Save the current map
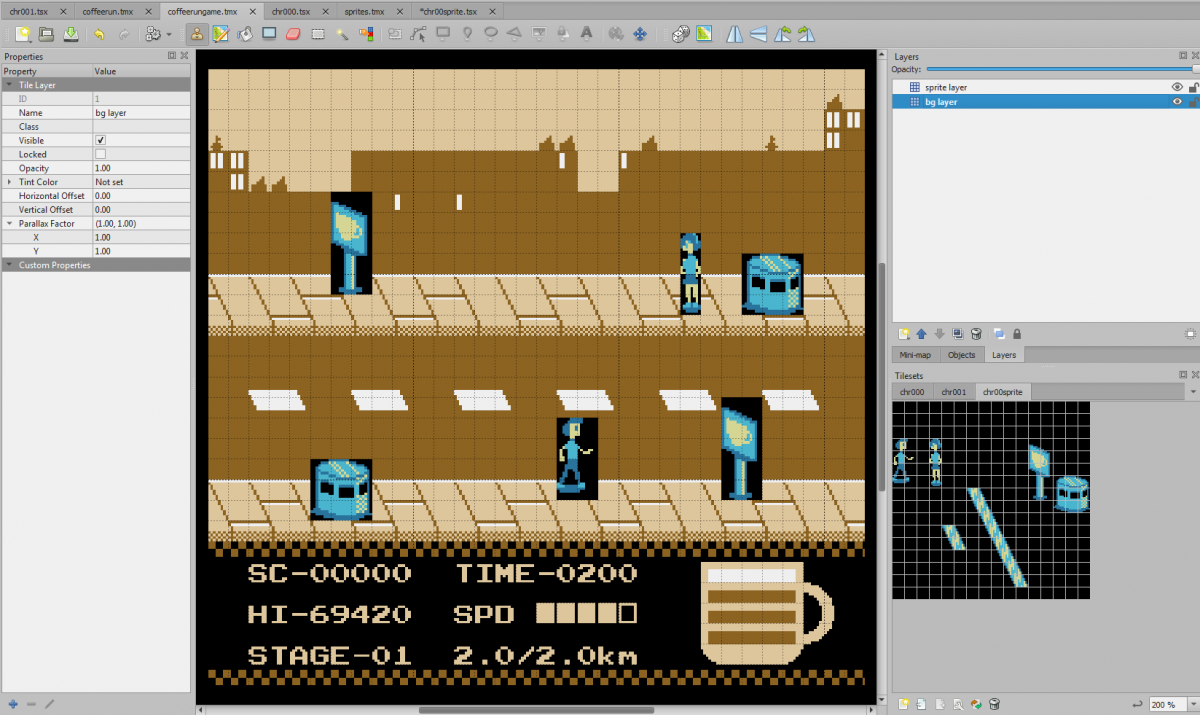This screenshot has width=1200, height=715. coord(71,33)
